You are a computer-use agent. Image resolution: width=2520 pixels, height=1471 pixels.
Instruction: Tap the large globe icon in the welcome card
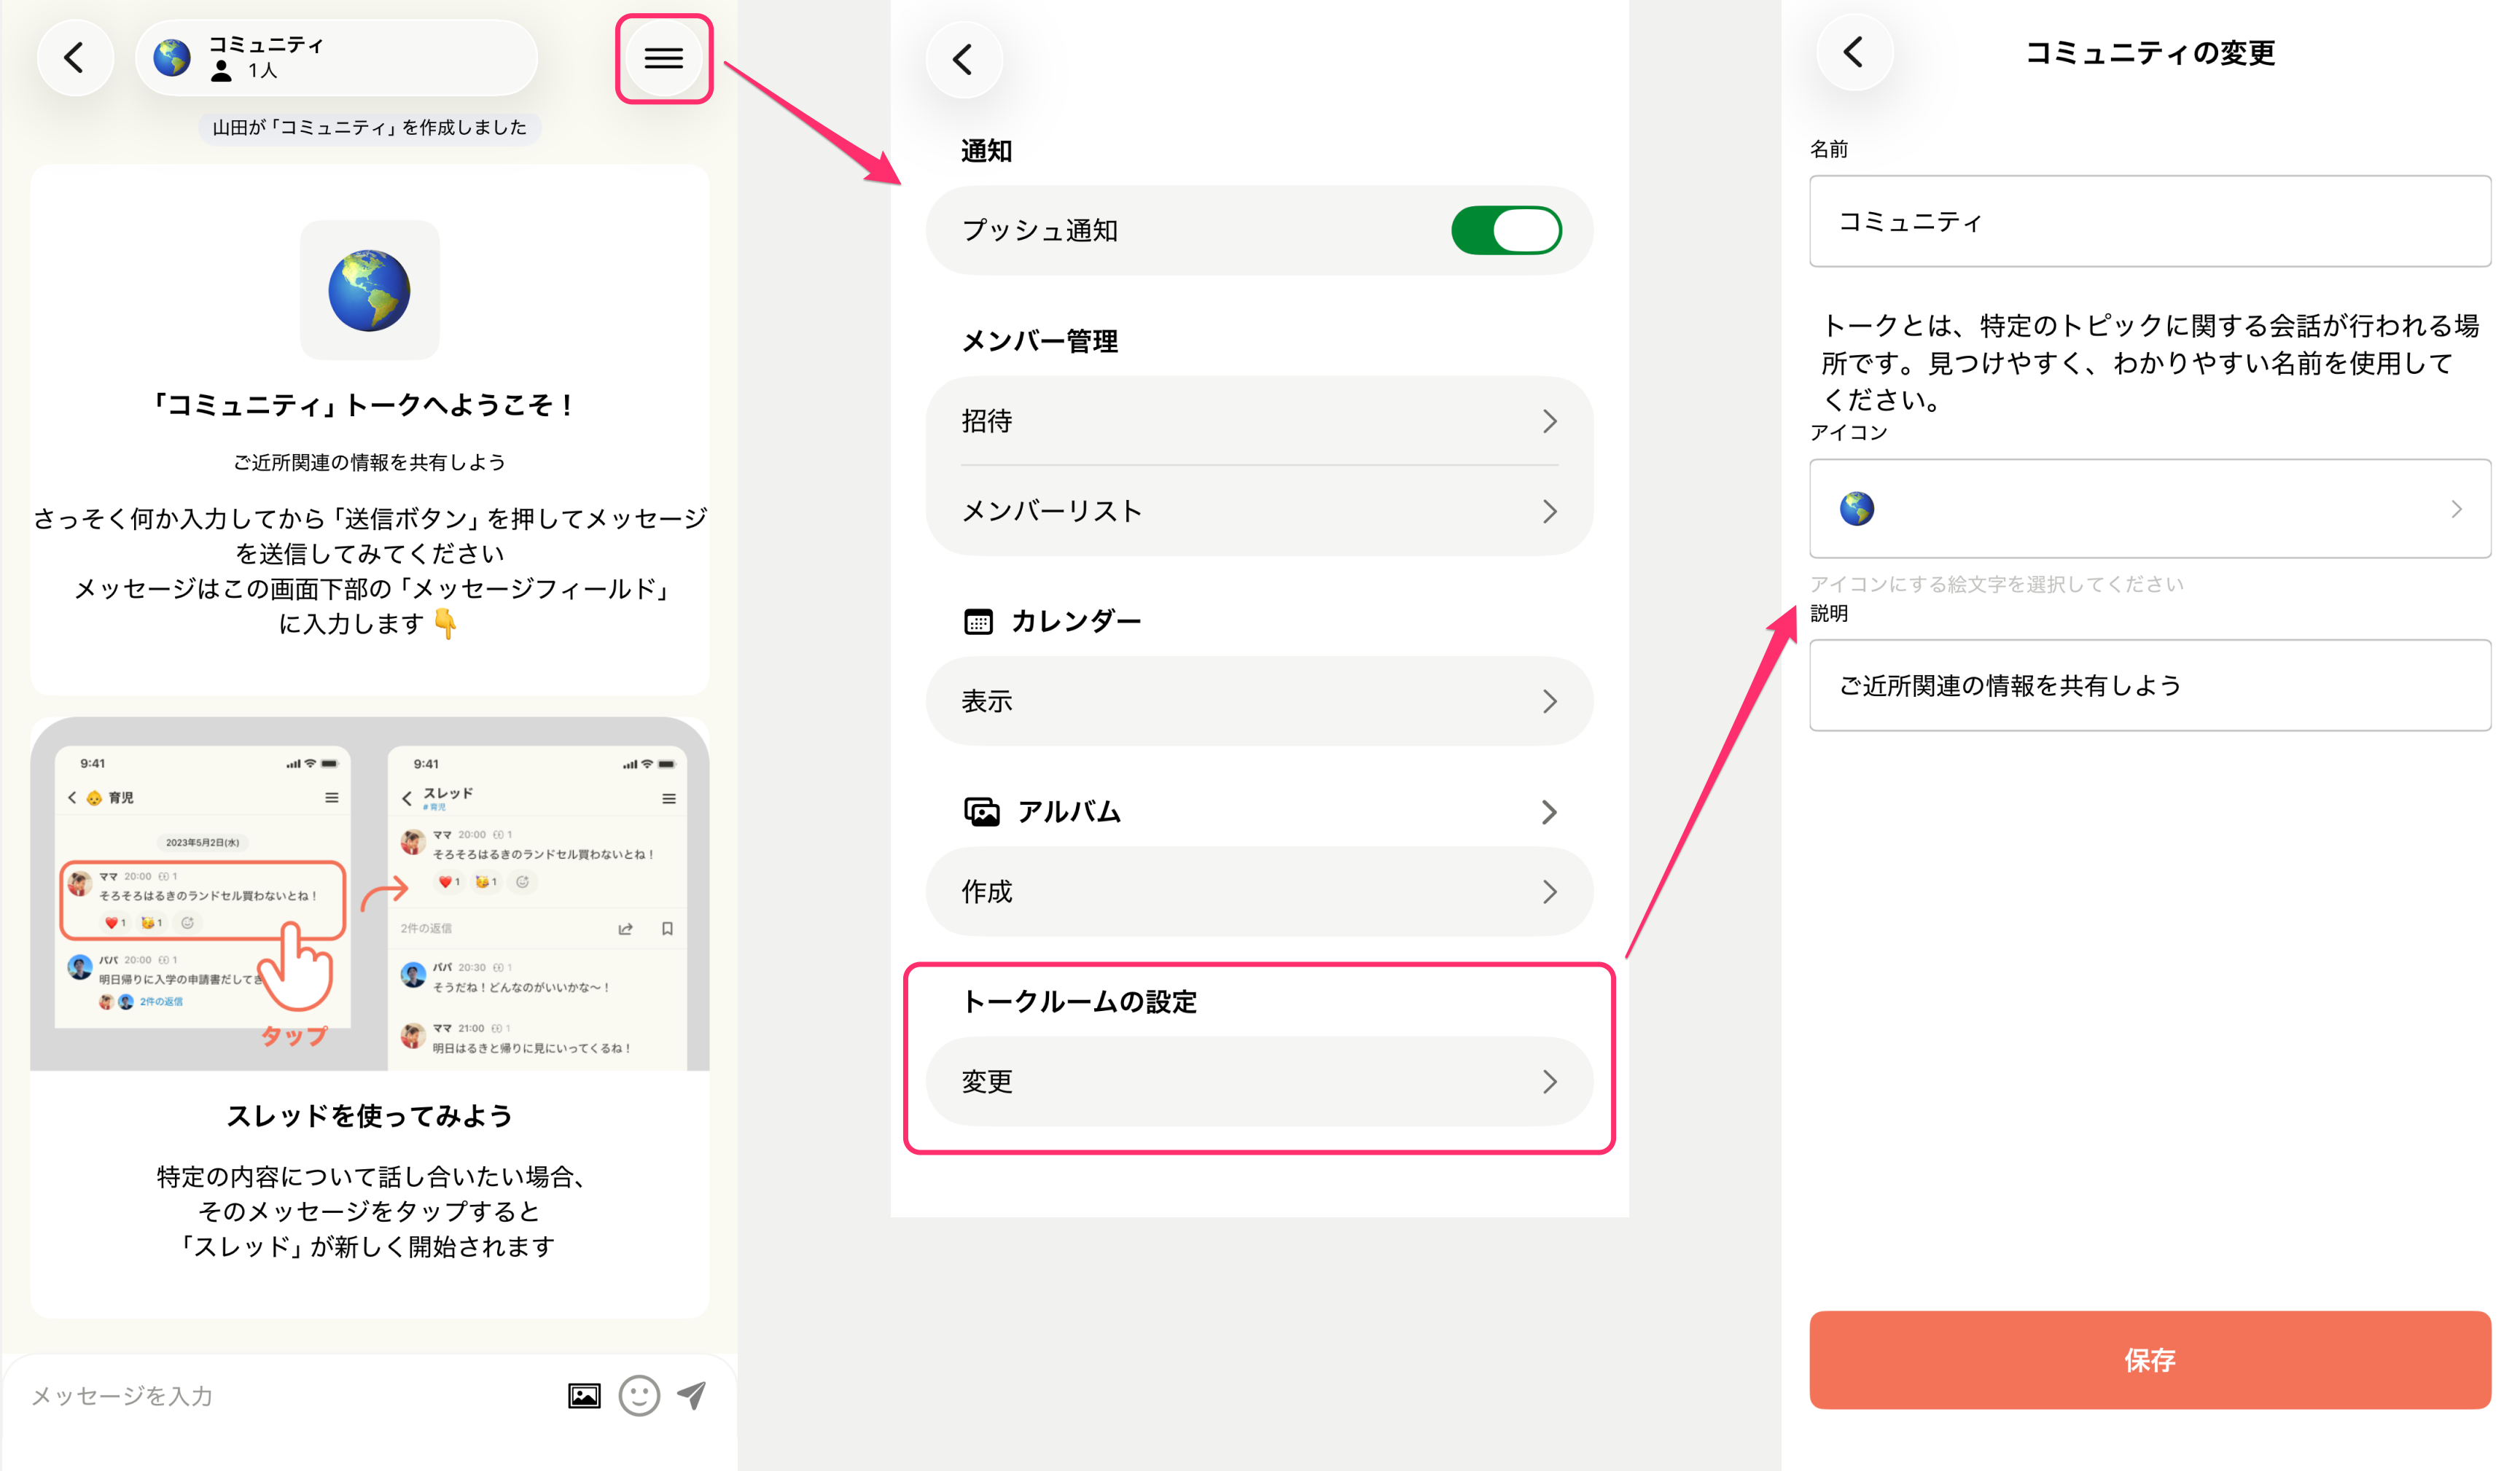(369, 290)
